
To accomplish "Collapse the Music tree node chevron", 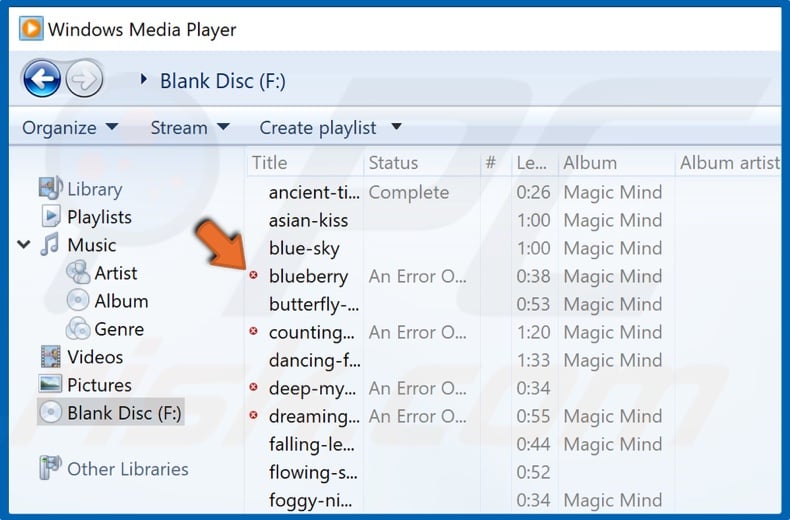I will (x=24, y=245).
